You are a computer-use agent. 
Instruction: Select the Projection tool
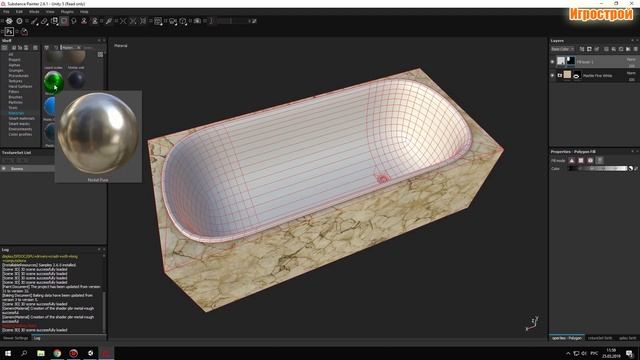(54, 21)
